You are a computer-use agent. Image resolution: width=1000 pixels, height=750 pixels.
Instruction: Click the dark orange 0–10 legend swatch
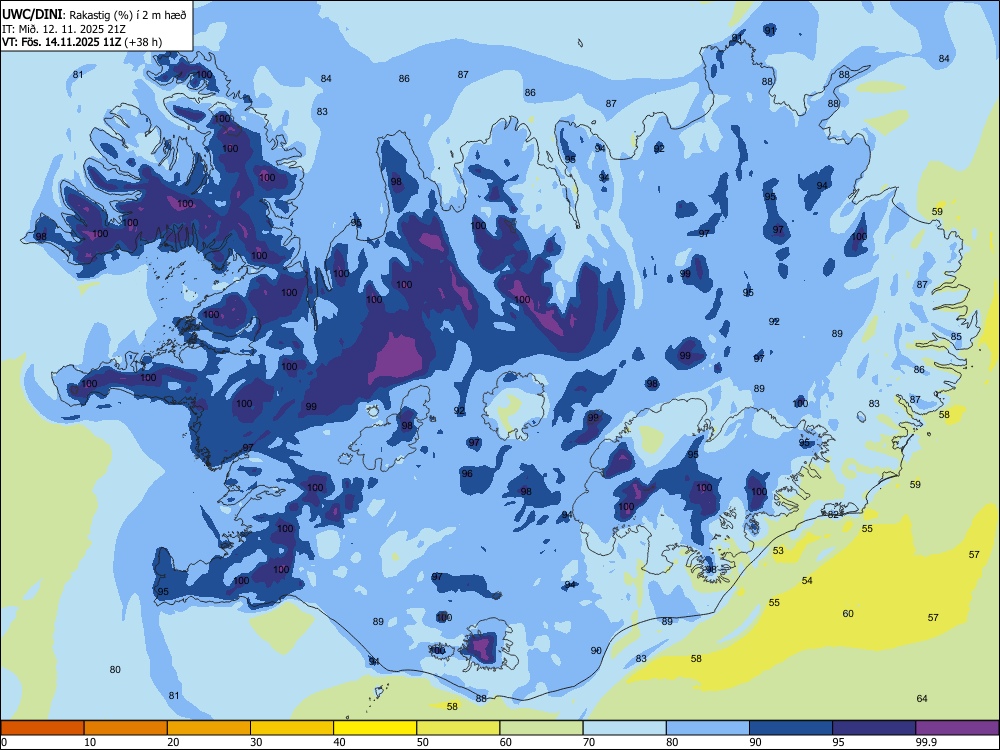(x=42, y=728)
